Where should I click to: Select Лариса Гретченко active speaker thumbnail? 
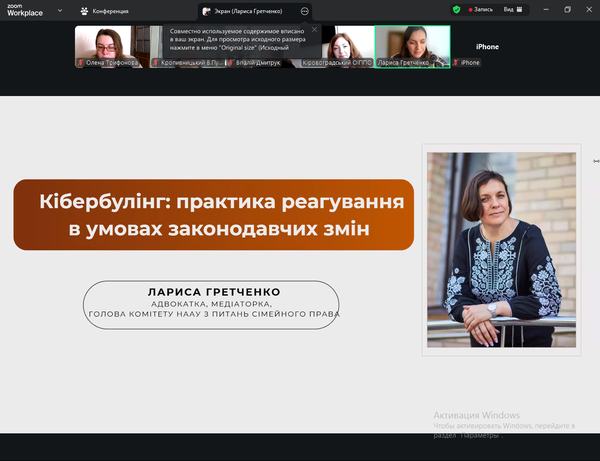(x=412, y=45)
